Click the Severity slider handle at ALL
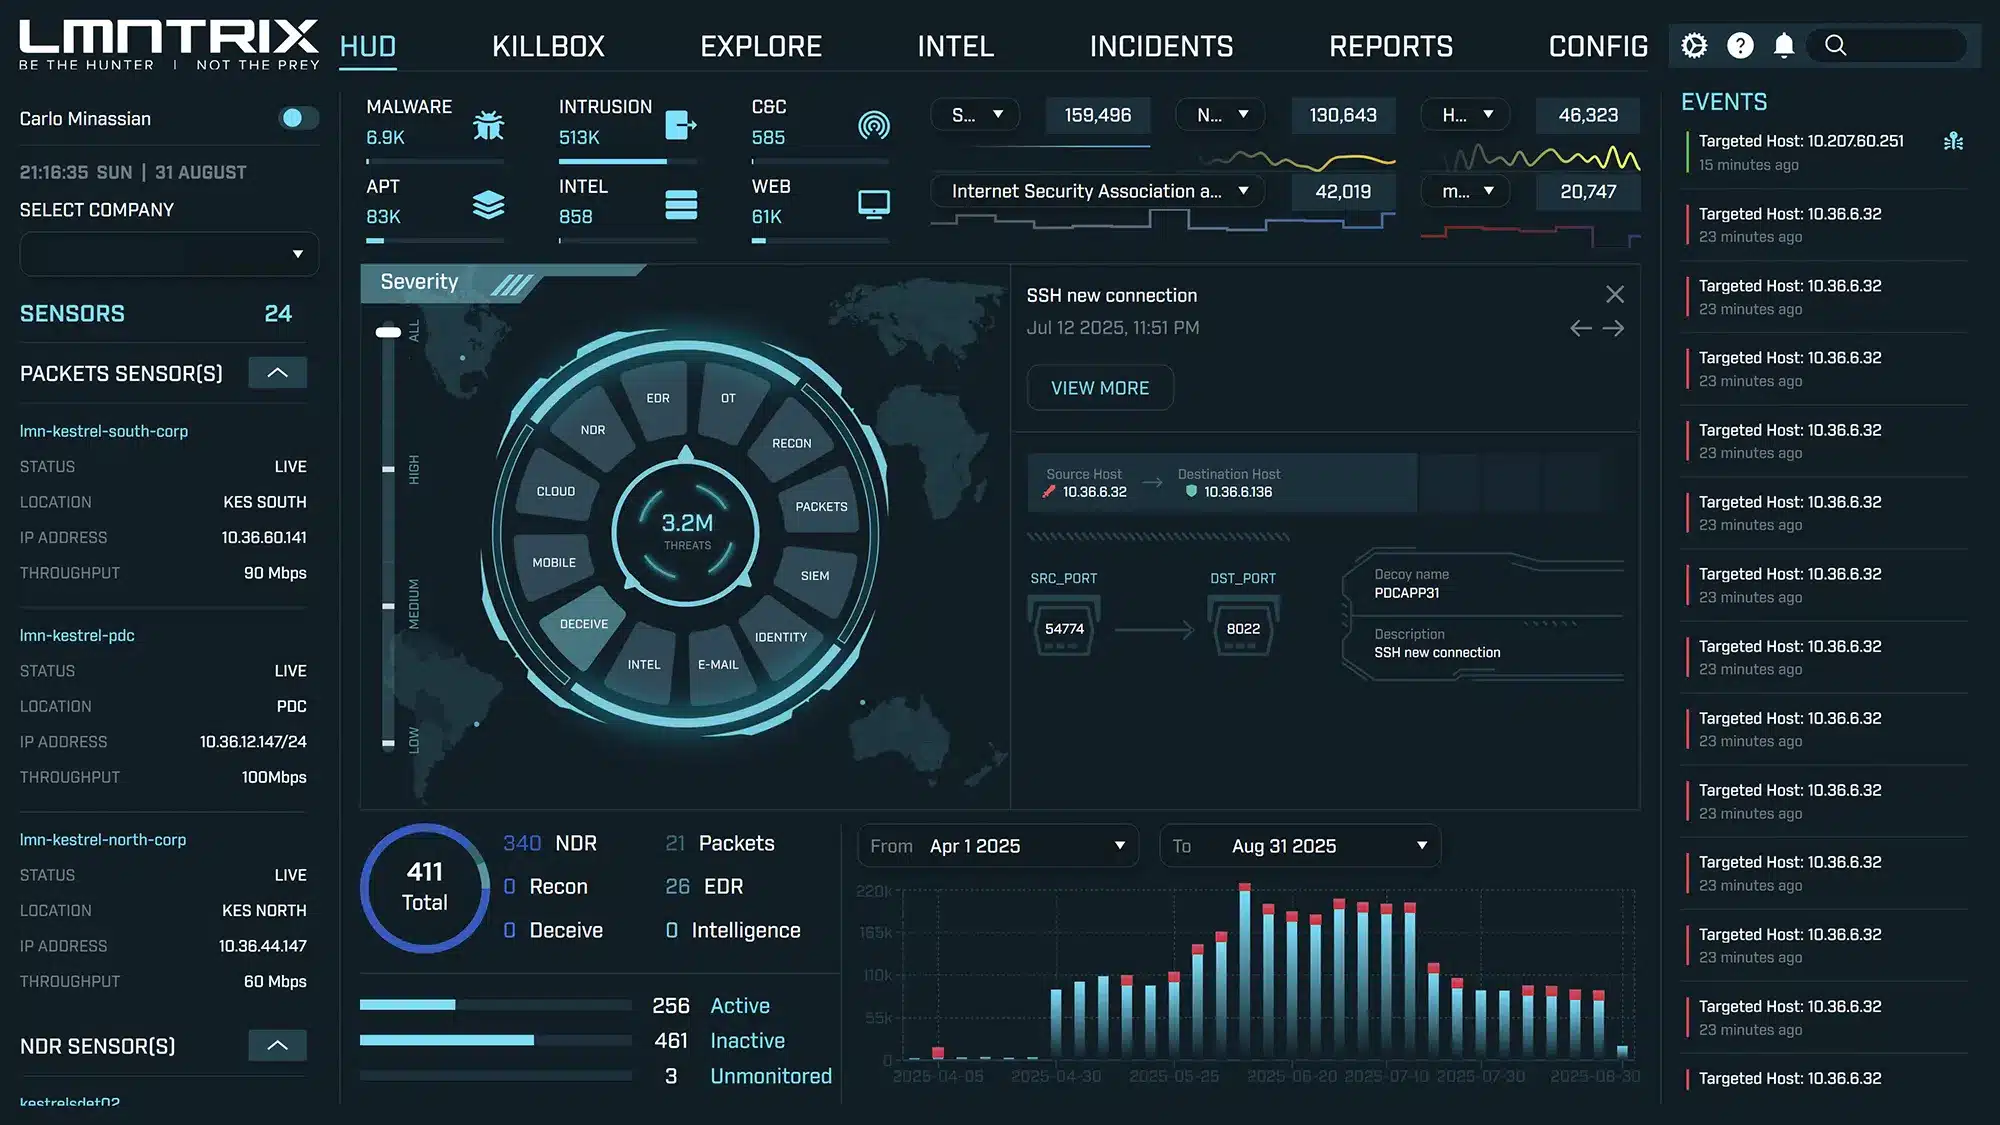 pos(388,332)
